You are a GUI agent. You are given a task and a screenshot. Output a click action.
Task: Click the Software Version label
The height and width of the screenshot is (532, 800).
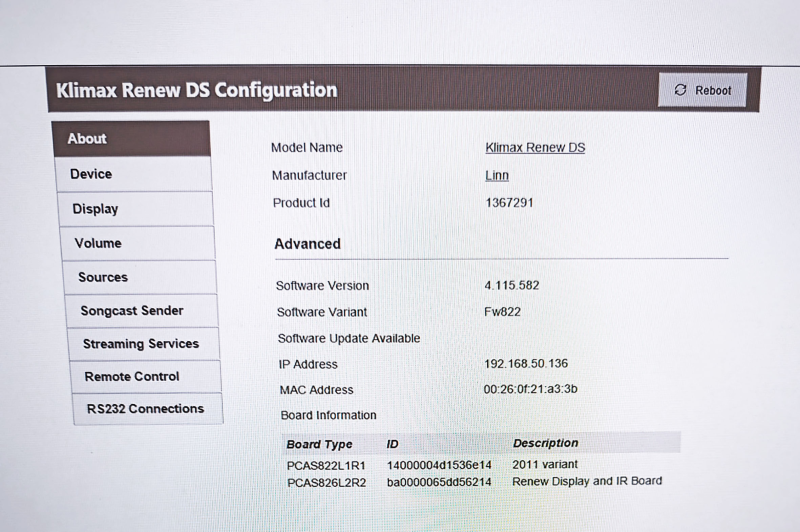point(322,286)
